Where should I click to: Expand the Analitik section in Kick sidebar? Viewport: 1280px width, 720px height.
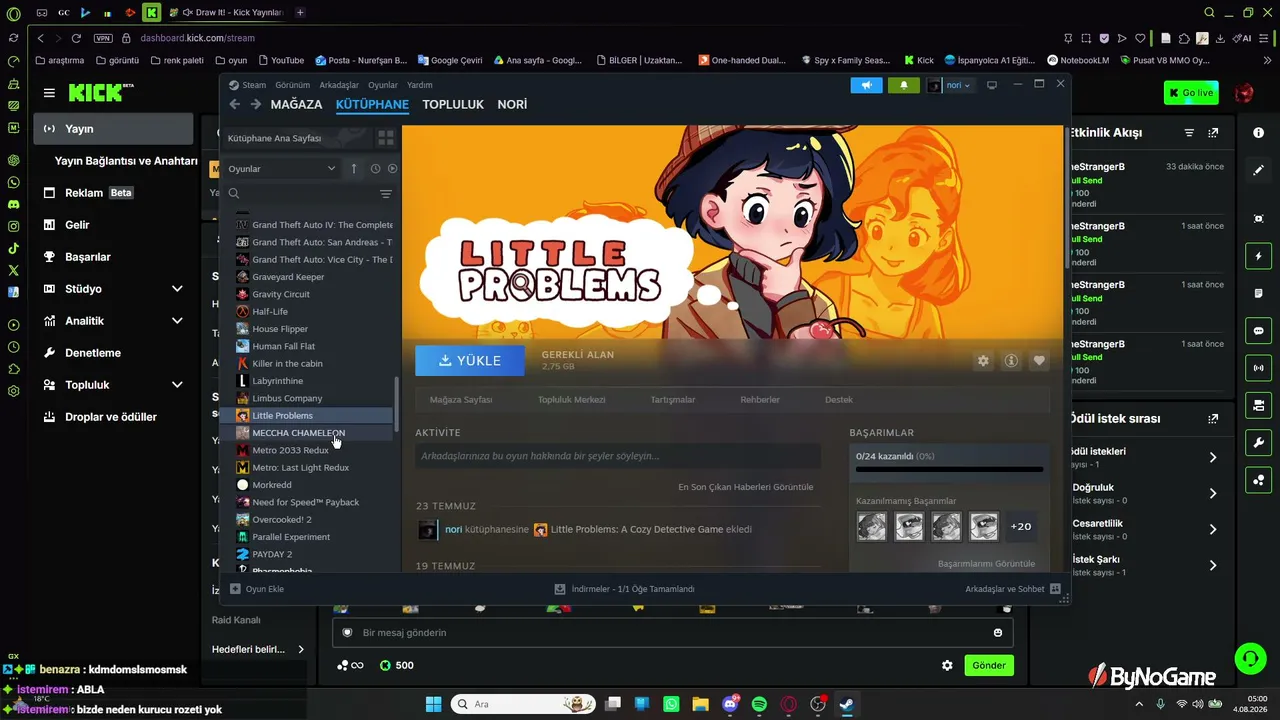click(177, 321)
